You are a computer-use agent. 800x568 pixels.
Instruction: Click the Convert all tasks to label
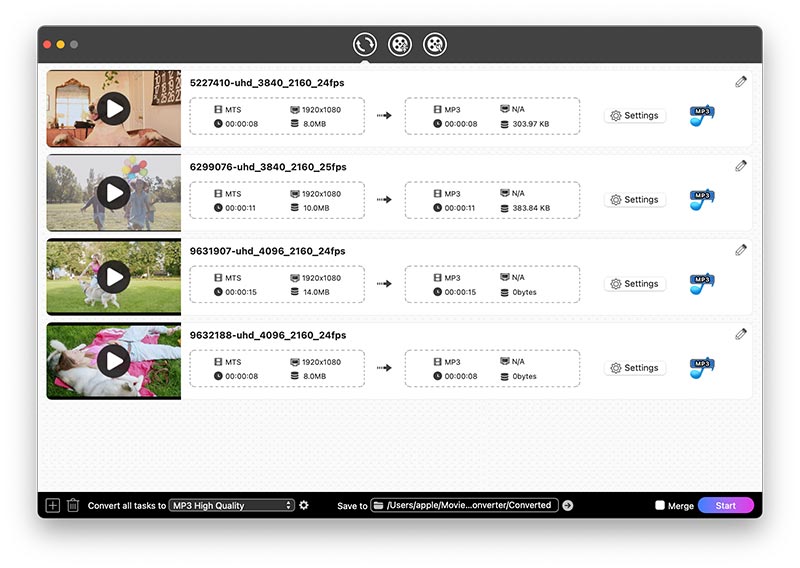click(x=127, y=506)
